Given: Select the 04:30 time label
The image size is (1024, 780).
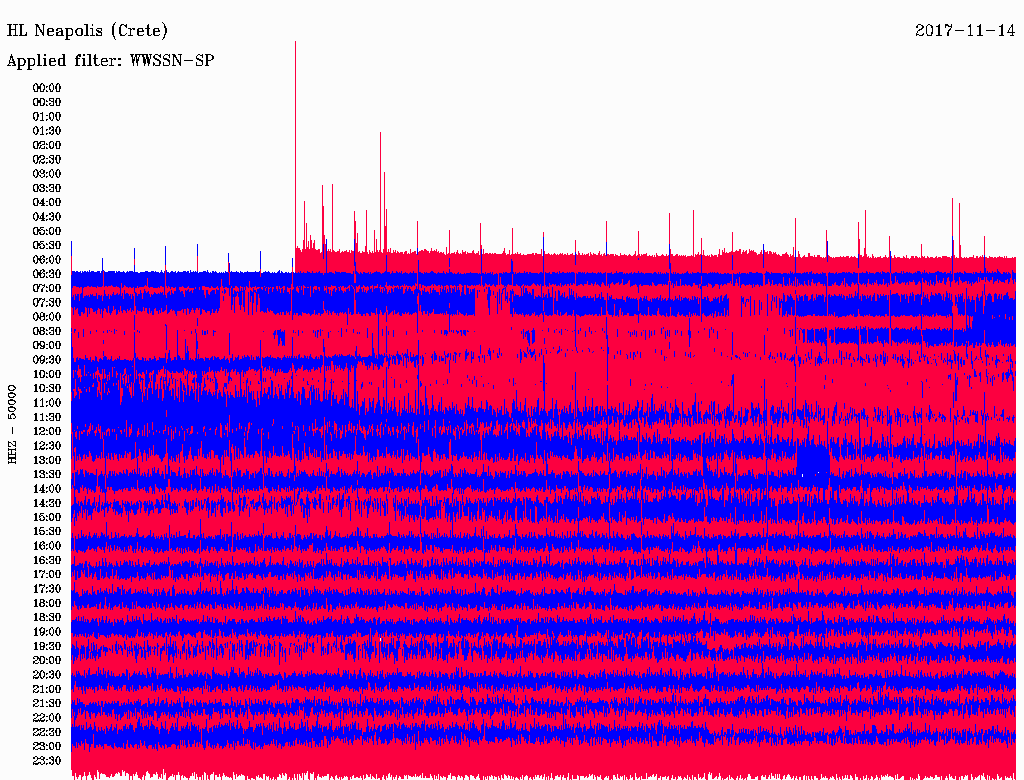Looking at the screenshot, I should click(47, 217).
